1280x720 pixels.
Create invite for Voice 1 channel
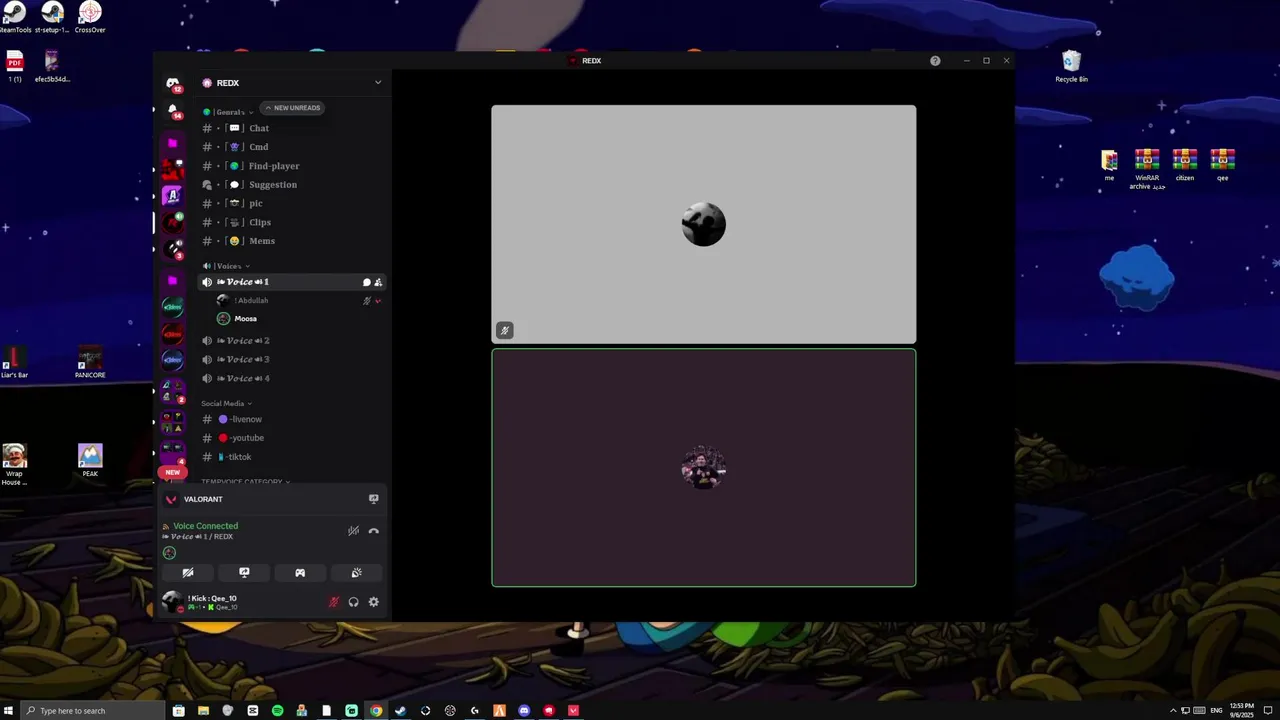(x=378, y=282)
